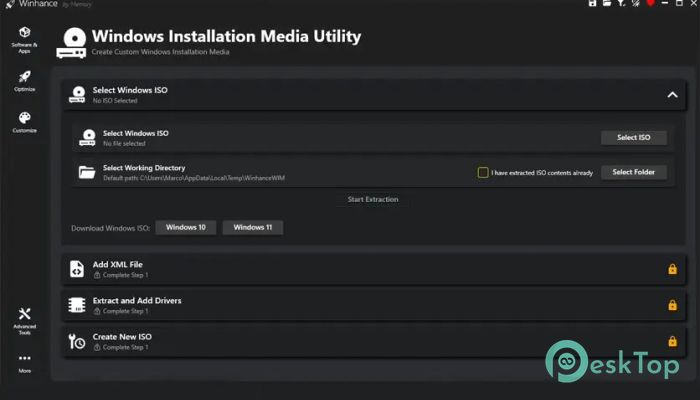
Task: Click the open folder icon in title bar
Action: point(607,3)
